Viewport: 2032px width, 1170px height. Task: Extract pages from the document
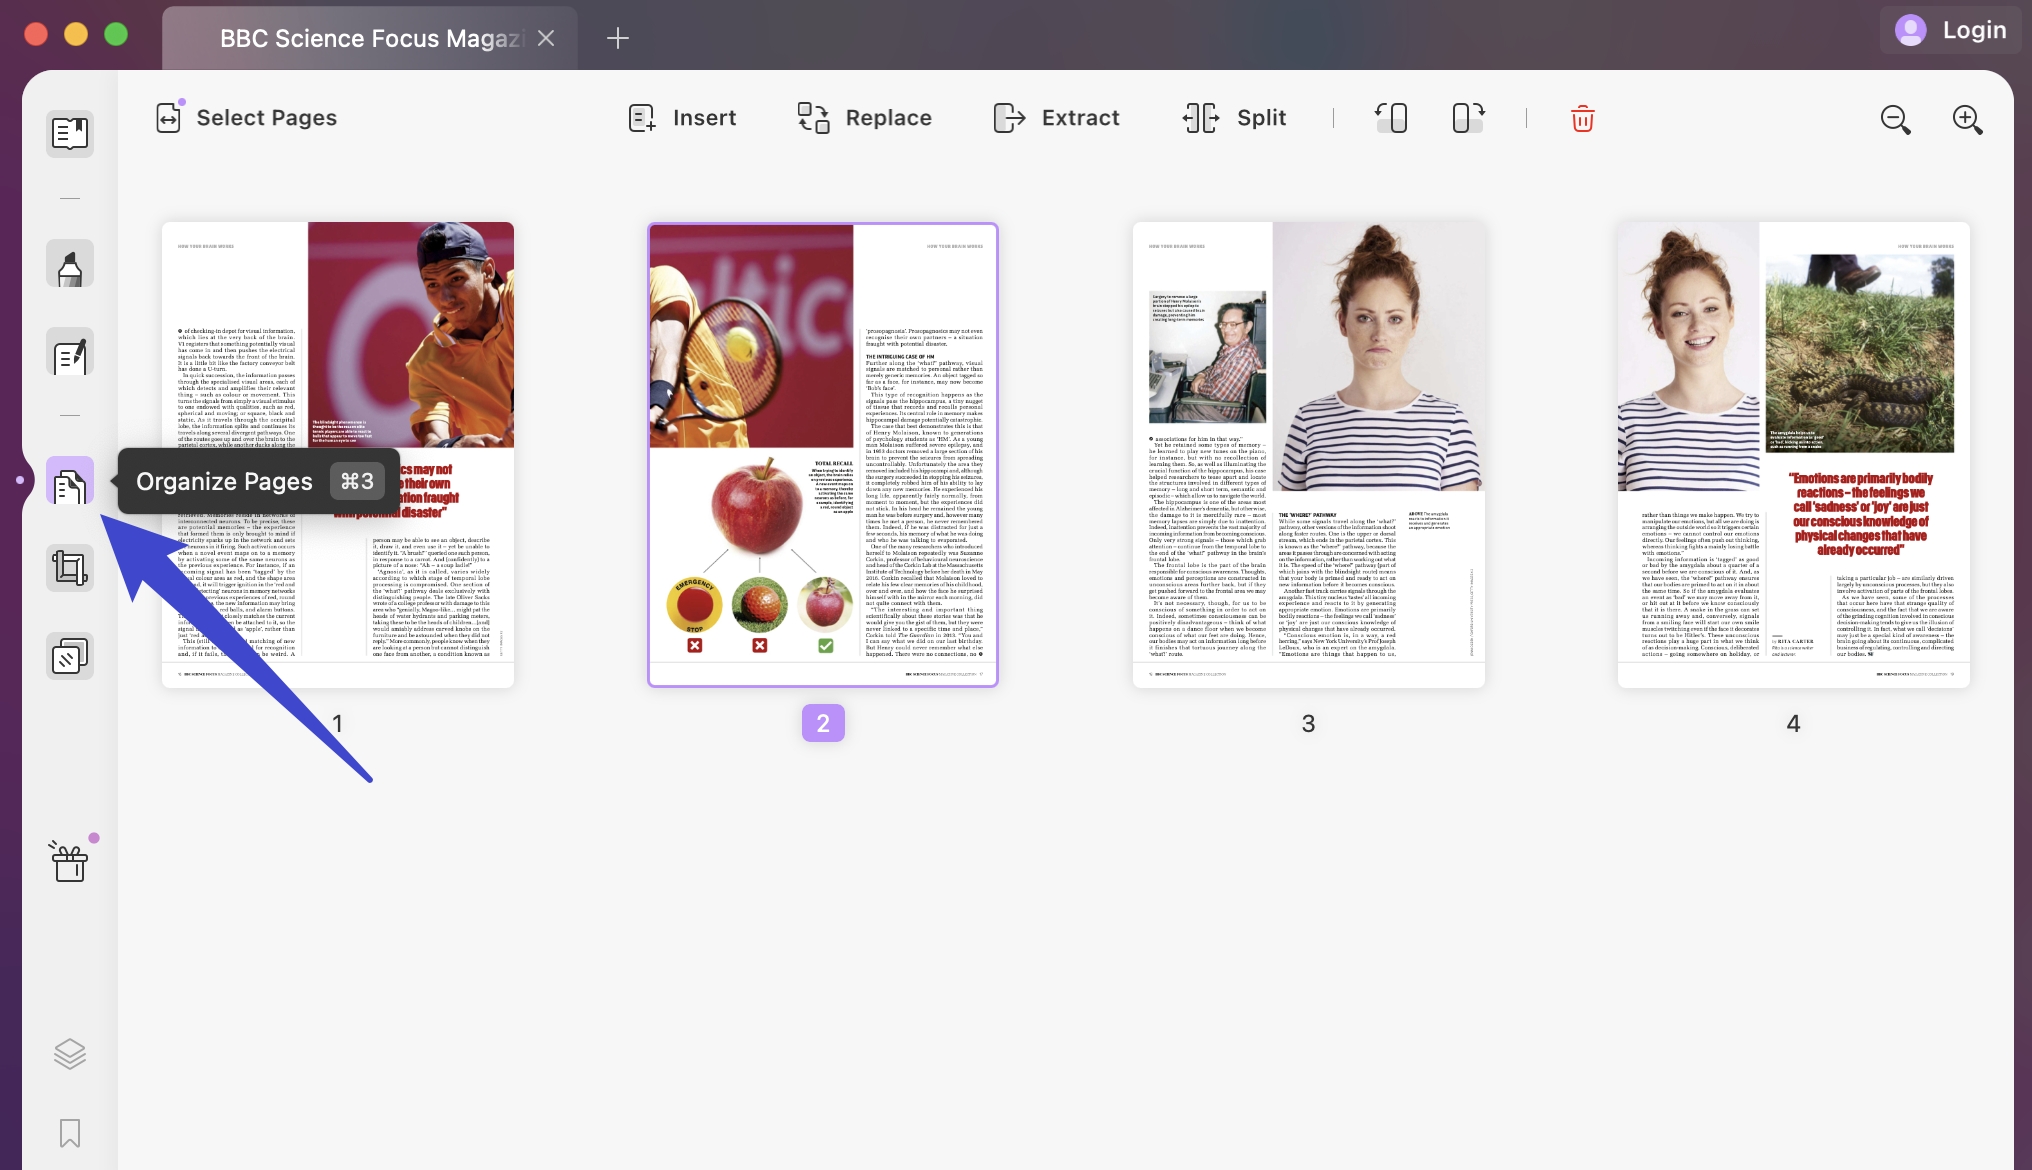[1056, 117]
